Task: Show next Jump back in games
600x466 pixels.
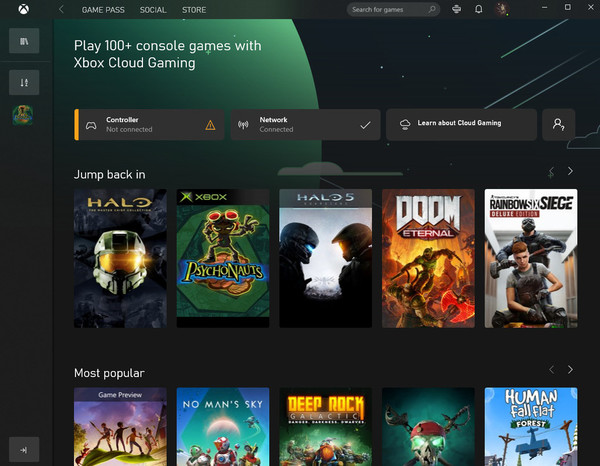Action: (x=570, y=171)
